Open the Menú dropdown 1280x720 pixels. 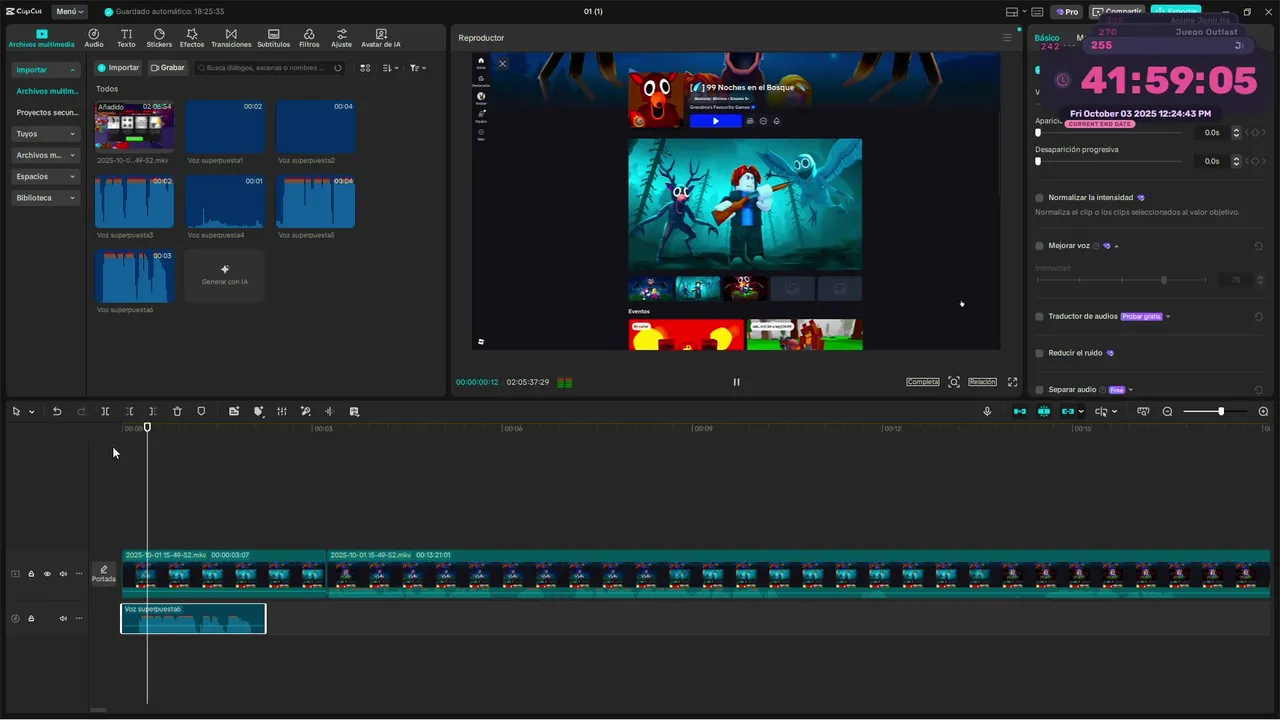click(69, 12)
